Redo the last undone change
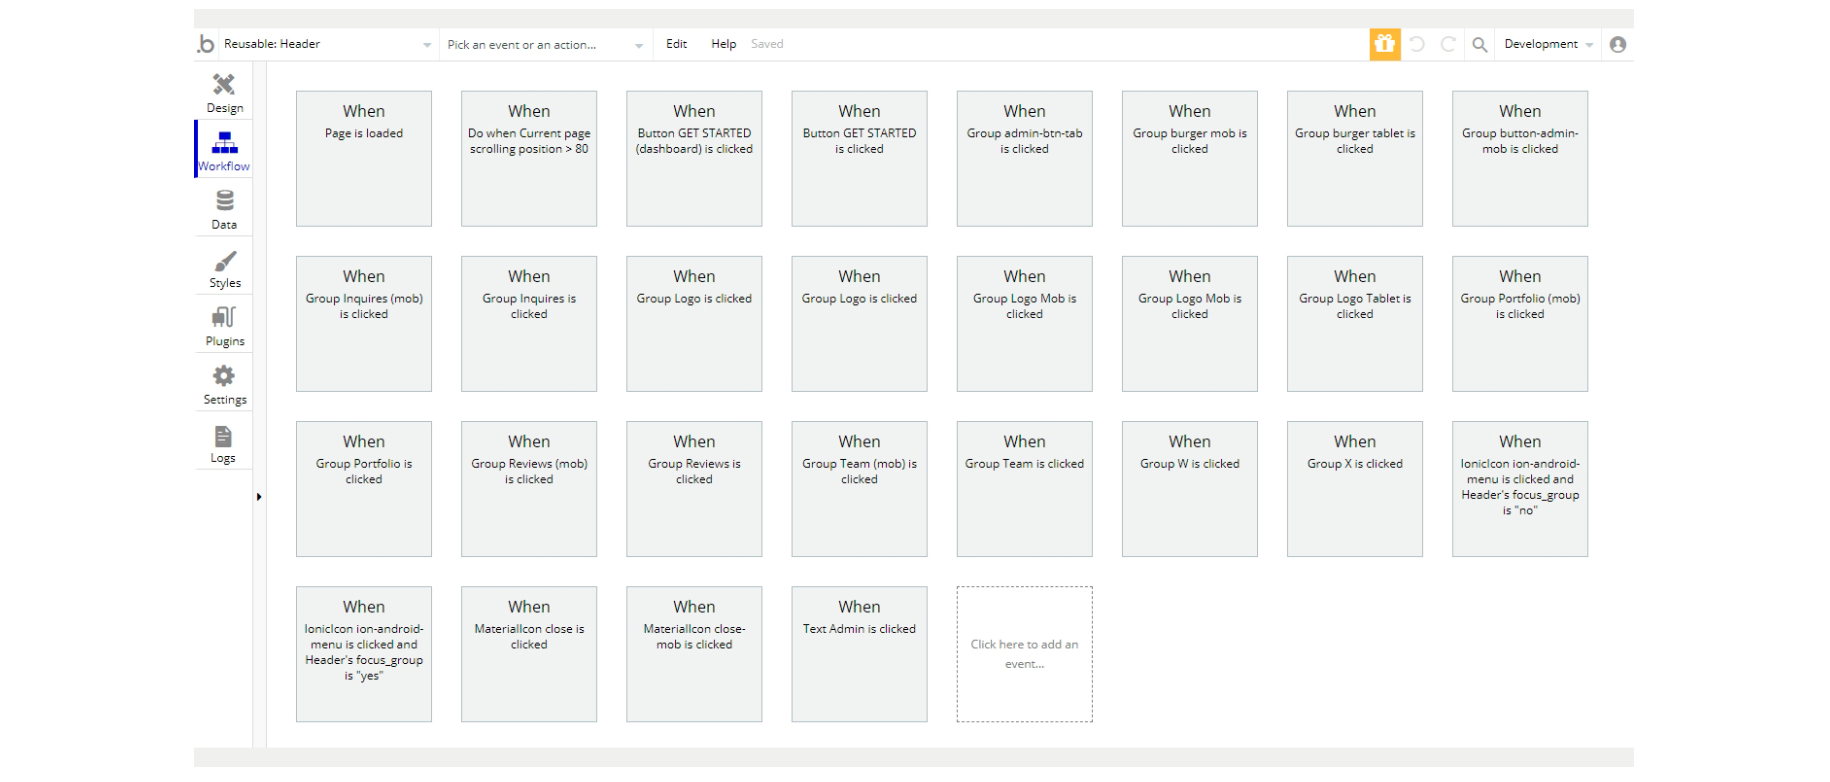Screen dimensions: 1830x782 point(1448,44)
